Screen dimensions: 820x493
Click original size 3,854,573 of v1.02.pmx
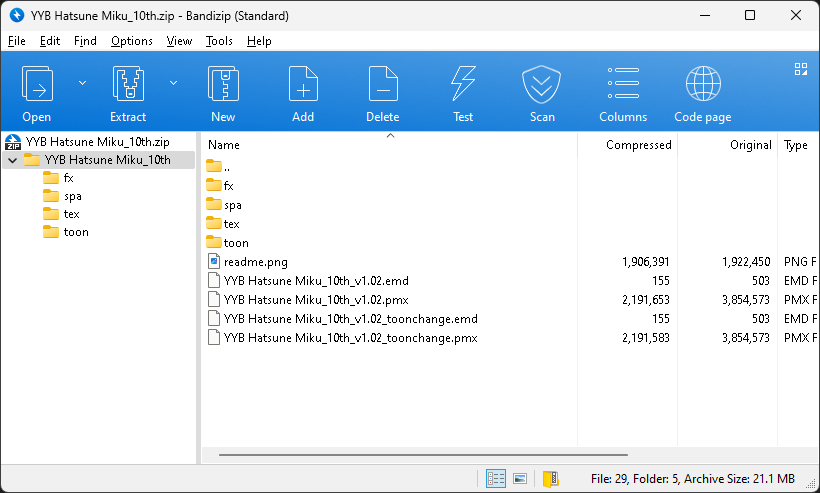coord(746,300)
